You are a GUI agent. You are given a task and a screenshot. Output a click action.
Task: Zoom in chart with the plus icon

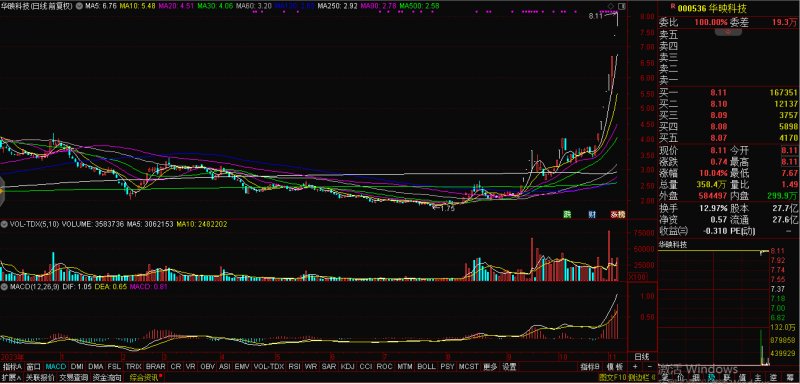635,367
